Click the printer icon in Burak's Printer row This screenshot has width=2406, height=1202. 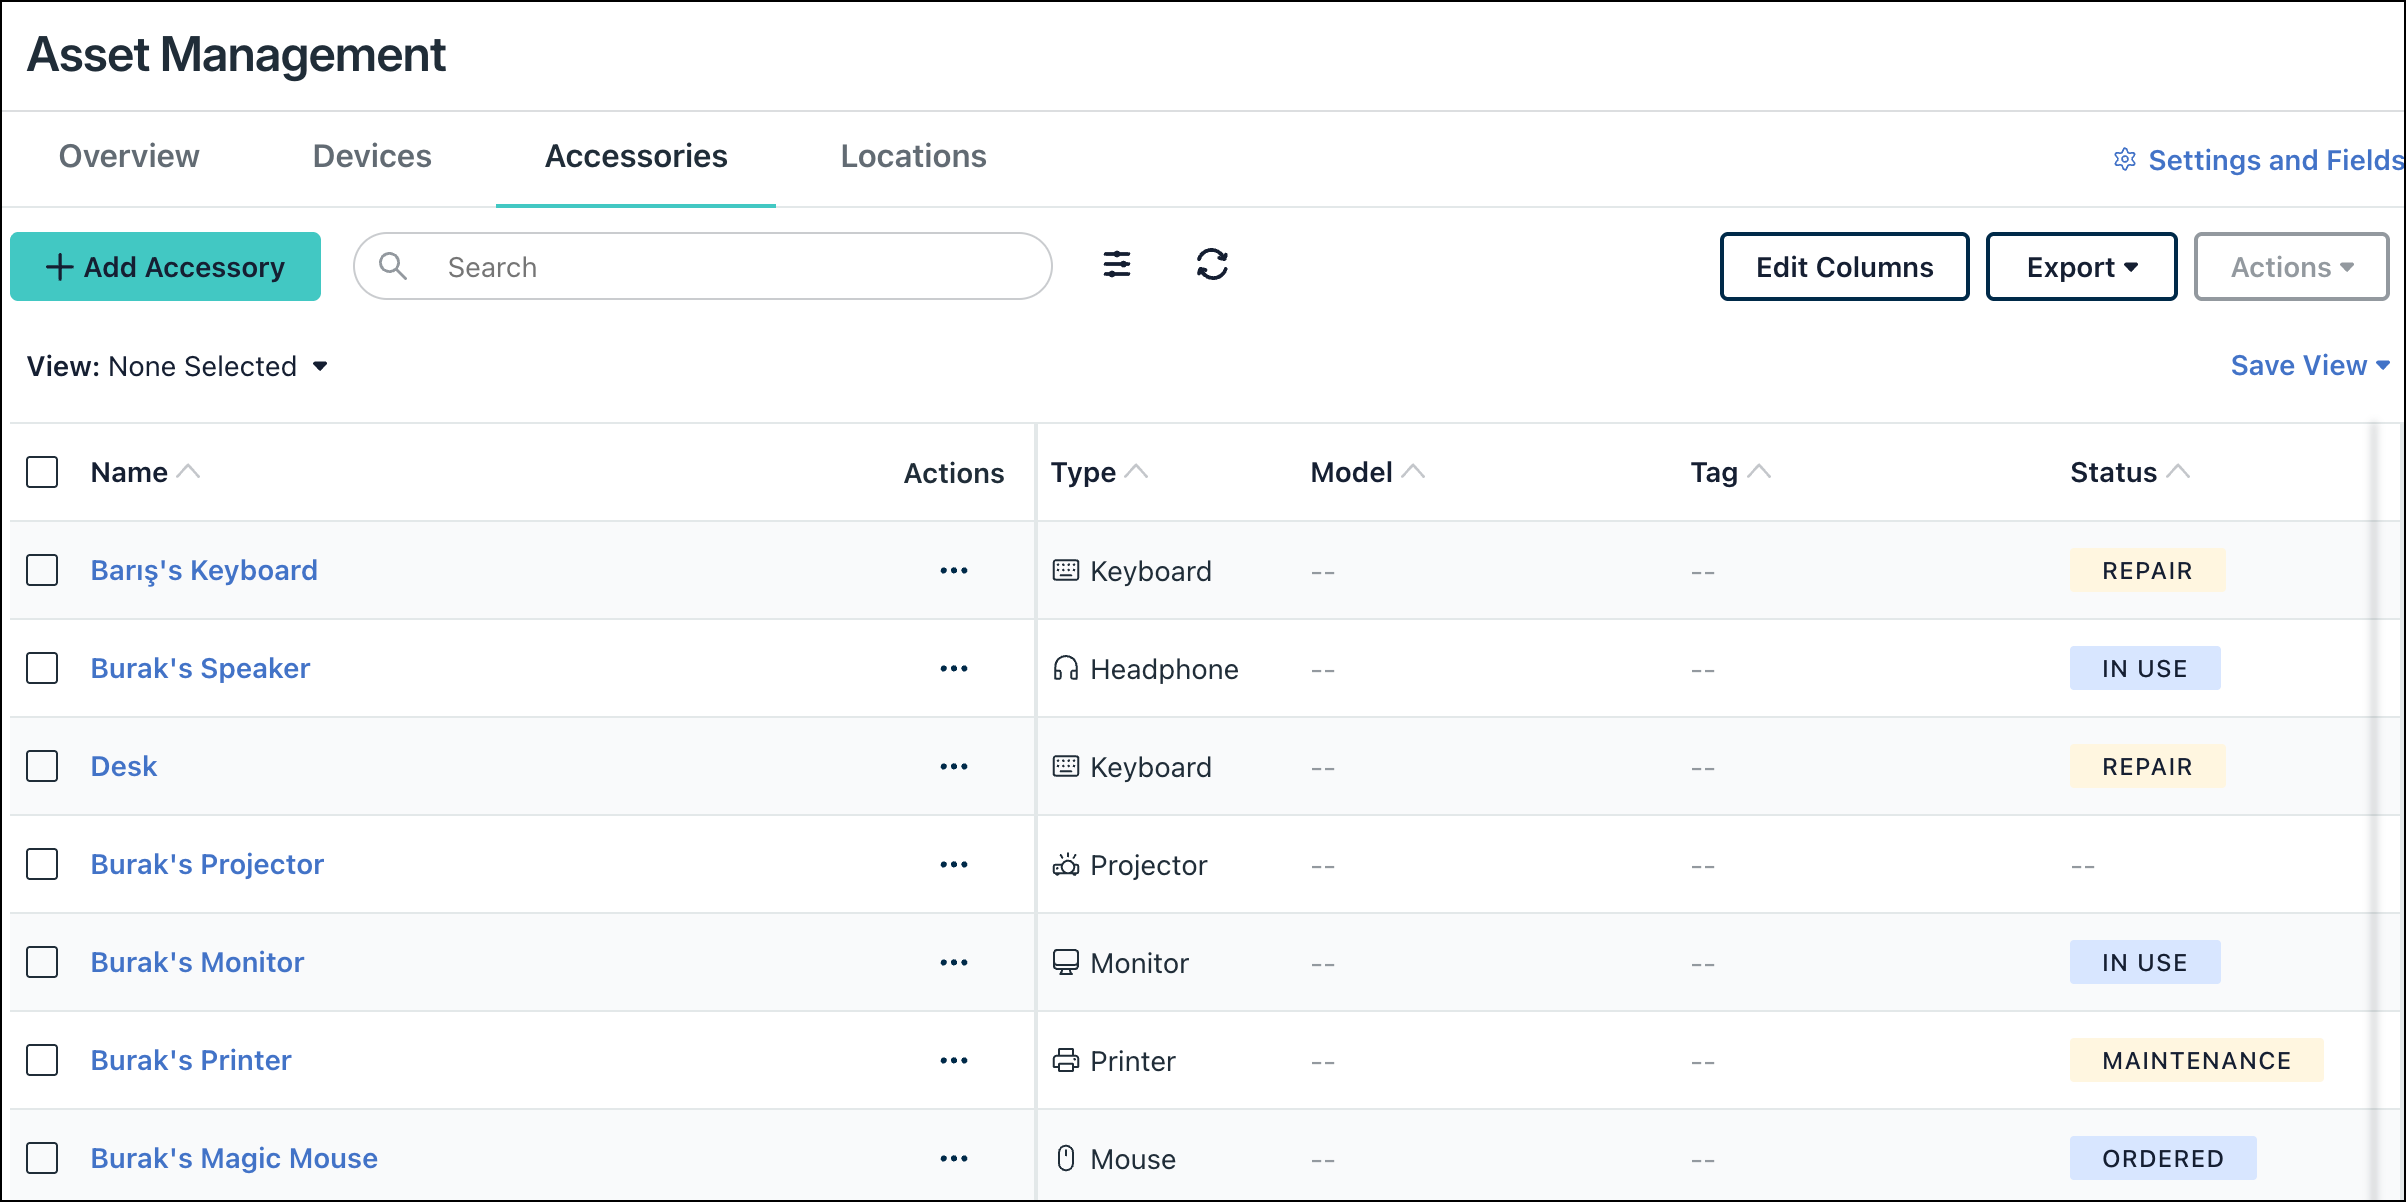click(x=1065, y=1060)
